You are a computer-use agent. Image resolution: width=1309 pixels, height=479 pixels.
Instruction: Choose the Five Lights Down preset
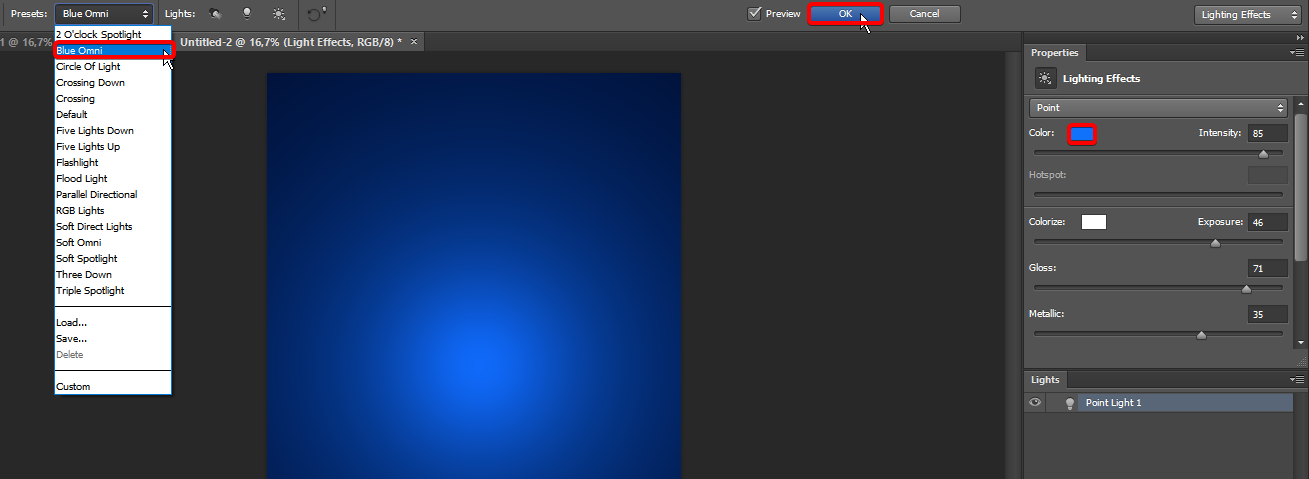pos(113,131)
